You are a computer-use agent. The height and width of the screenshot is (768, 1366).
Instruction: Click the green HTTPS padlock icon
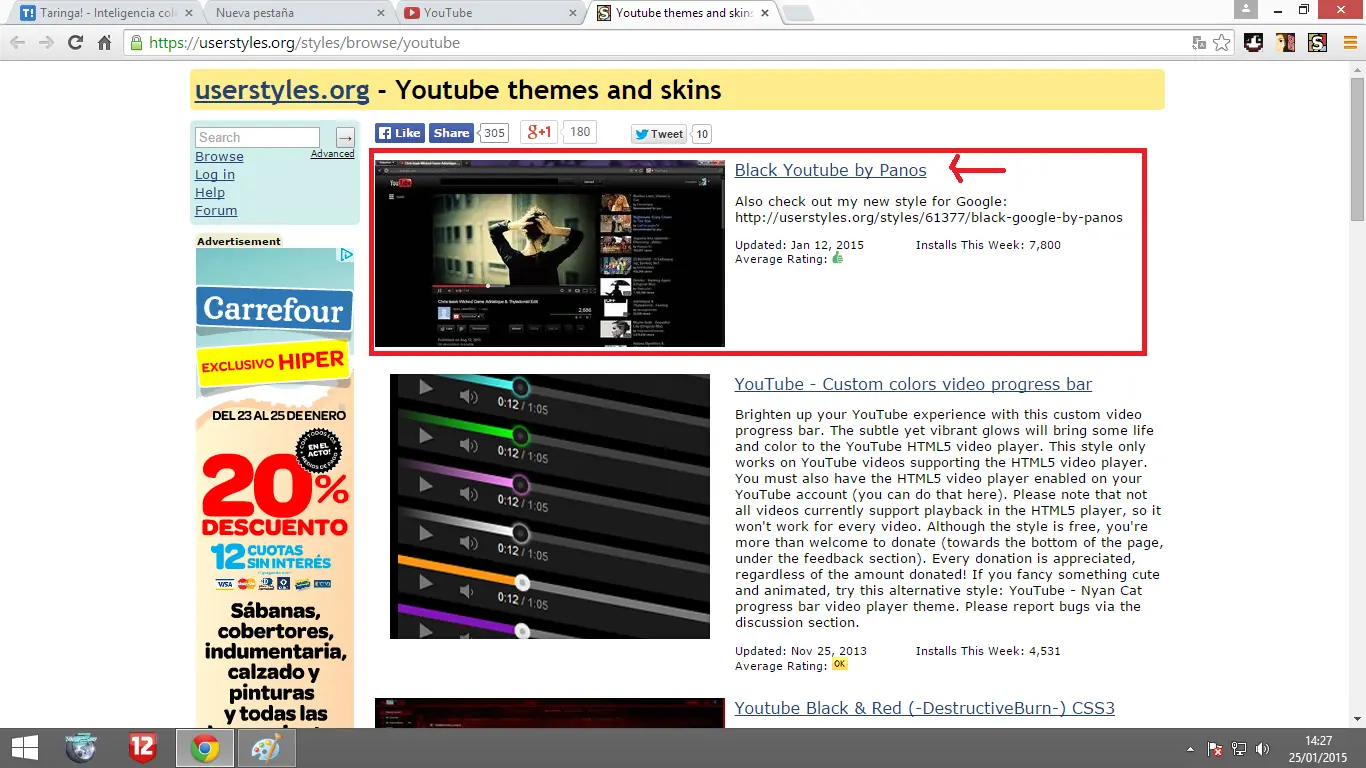(x=136, y=43)
